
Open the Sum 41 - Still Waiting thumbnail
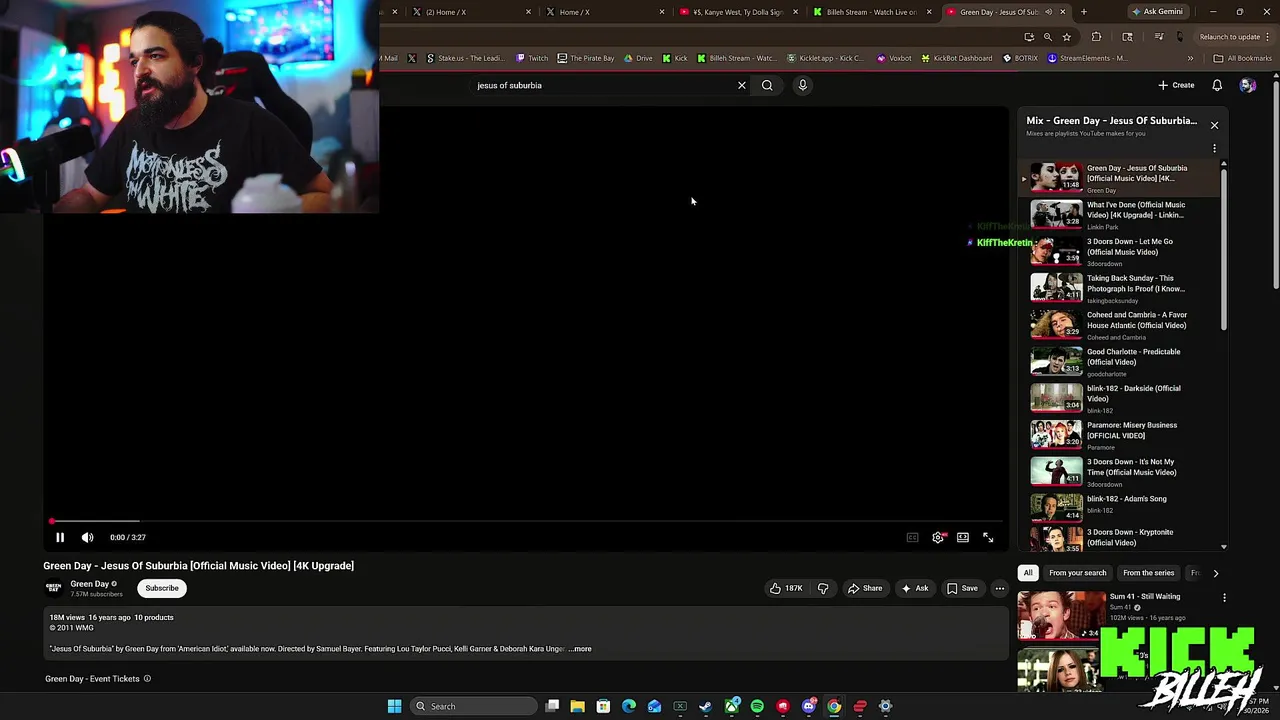pyautogui.click(x=1060, y=615)
